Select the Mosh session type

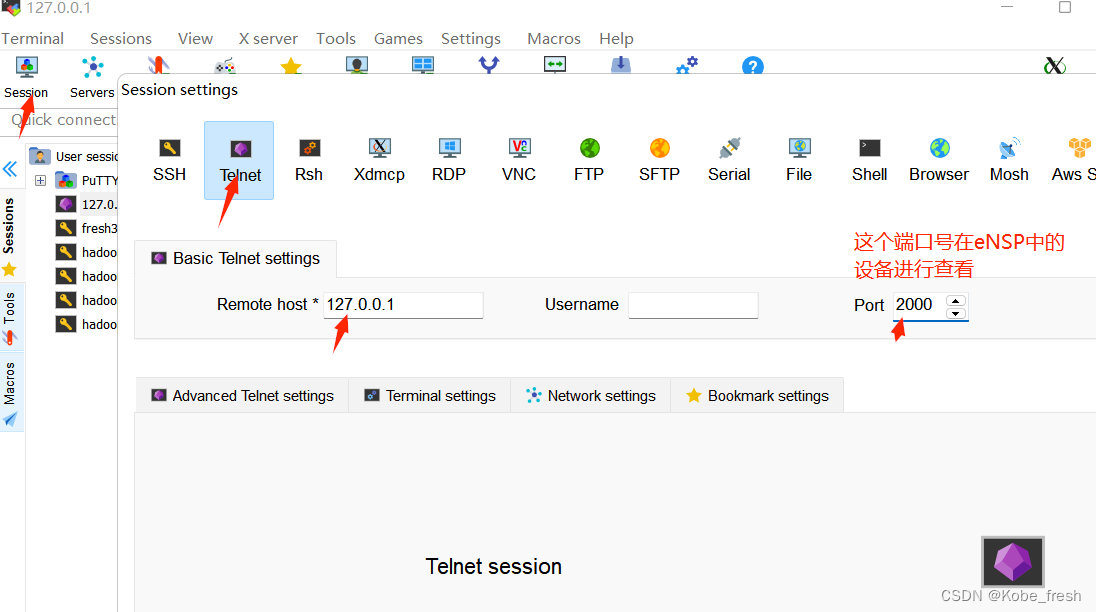[1009, 161]
